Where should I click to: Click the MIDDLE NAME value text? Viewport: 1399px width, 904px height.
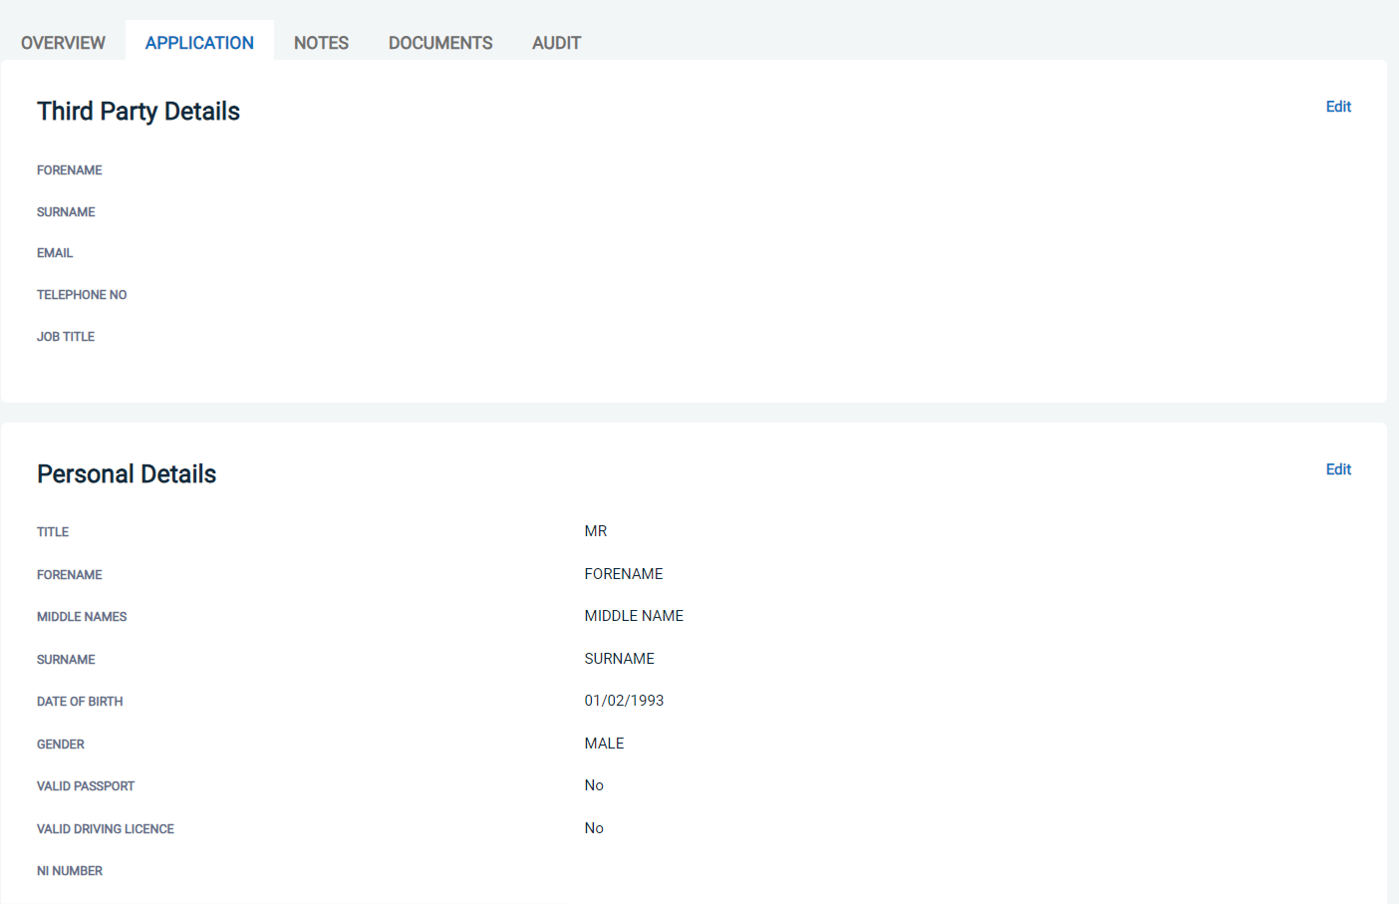click(x=634, y=616)
